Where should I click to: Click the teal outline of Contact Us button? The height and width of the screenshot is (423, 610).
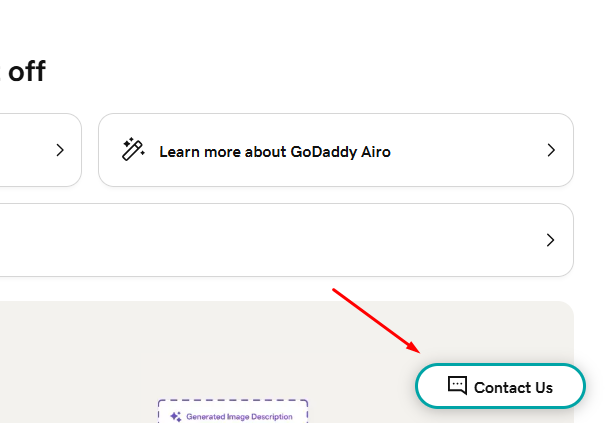(500, 365)
